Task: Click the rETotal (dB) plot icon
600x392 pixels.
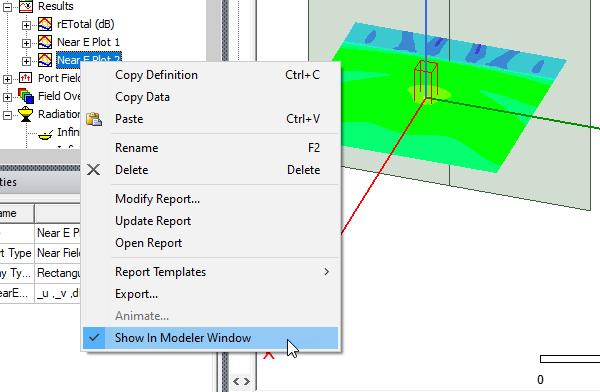Action: pyautogui.click(x=45, y=24)
